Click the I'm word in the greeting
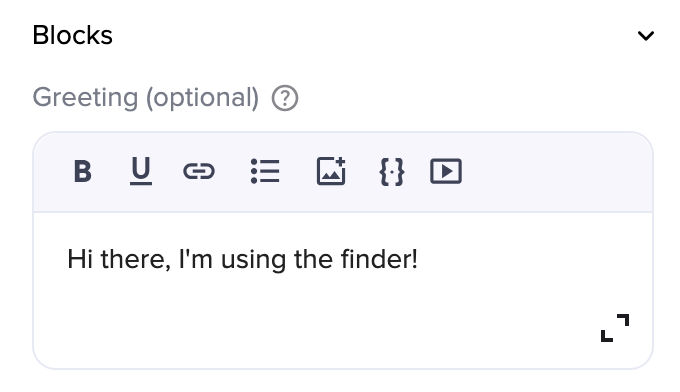 click(x=196, y=259)
